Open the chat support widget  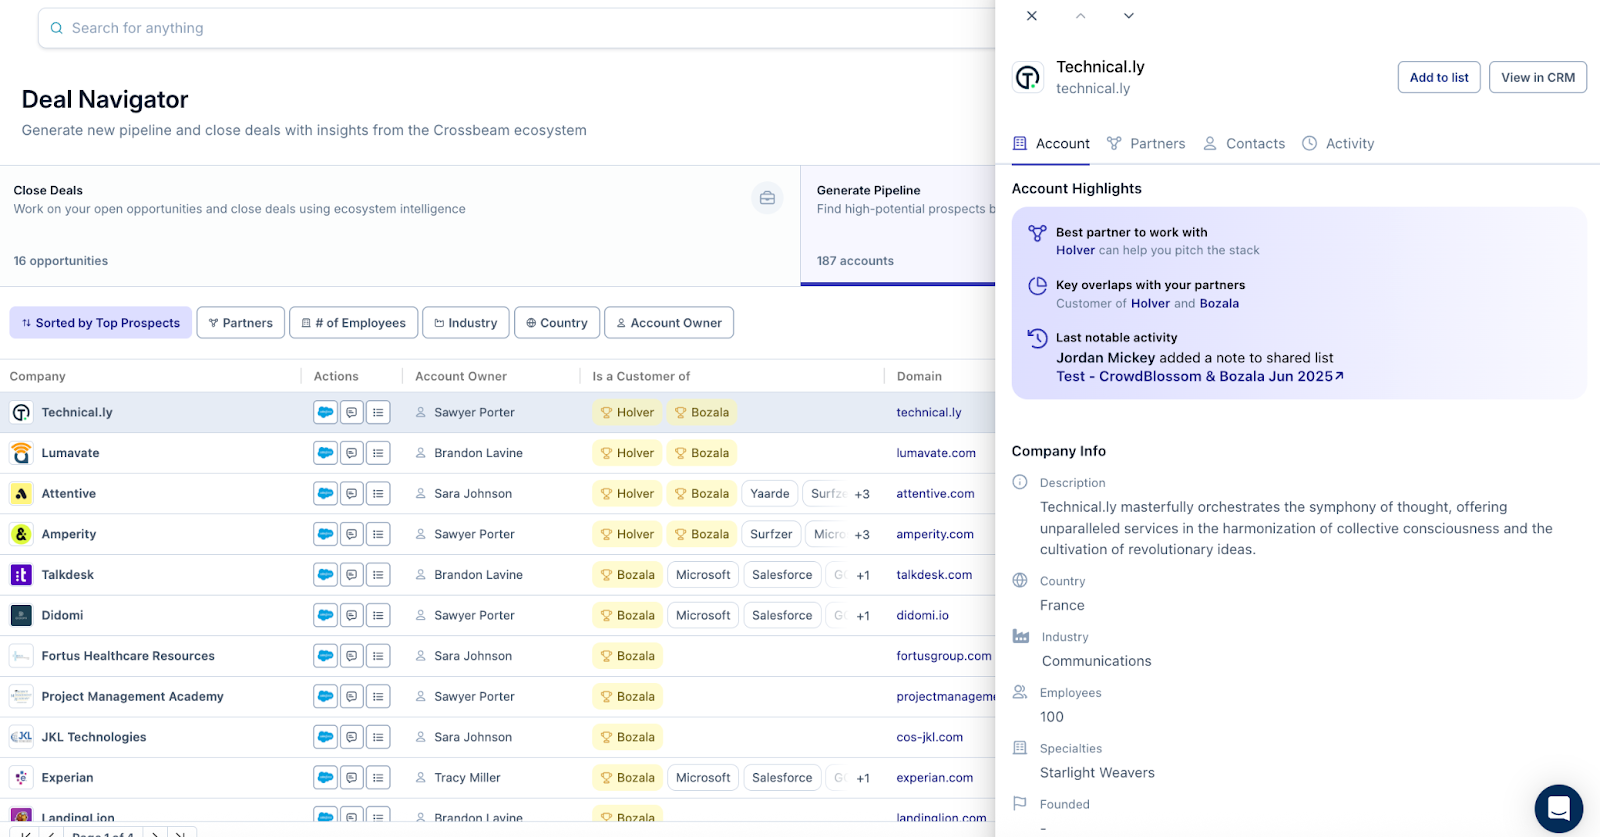coord(1559,808)
